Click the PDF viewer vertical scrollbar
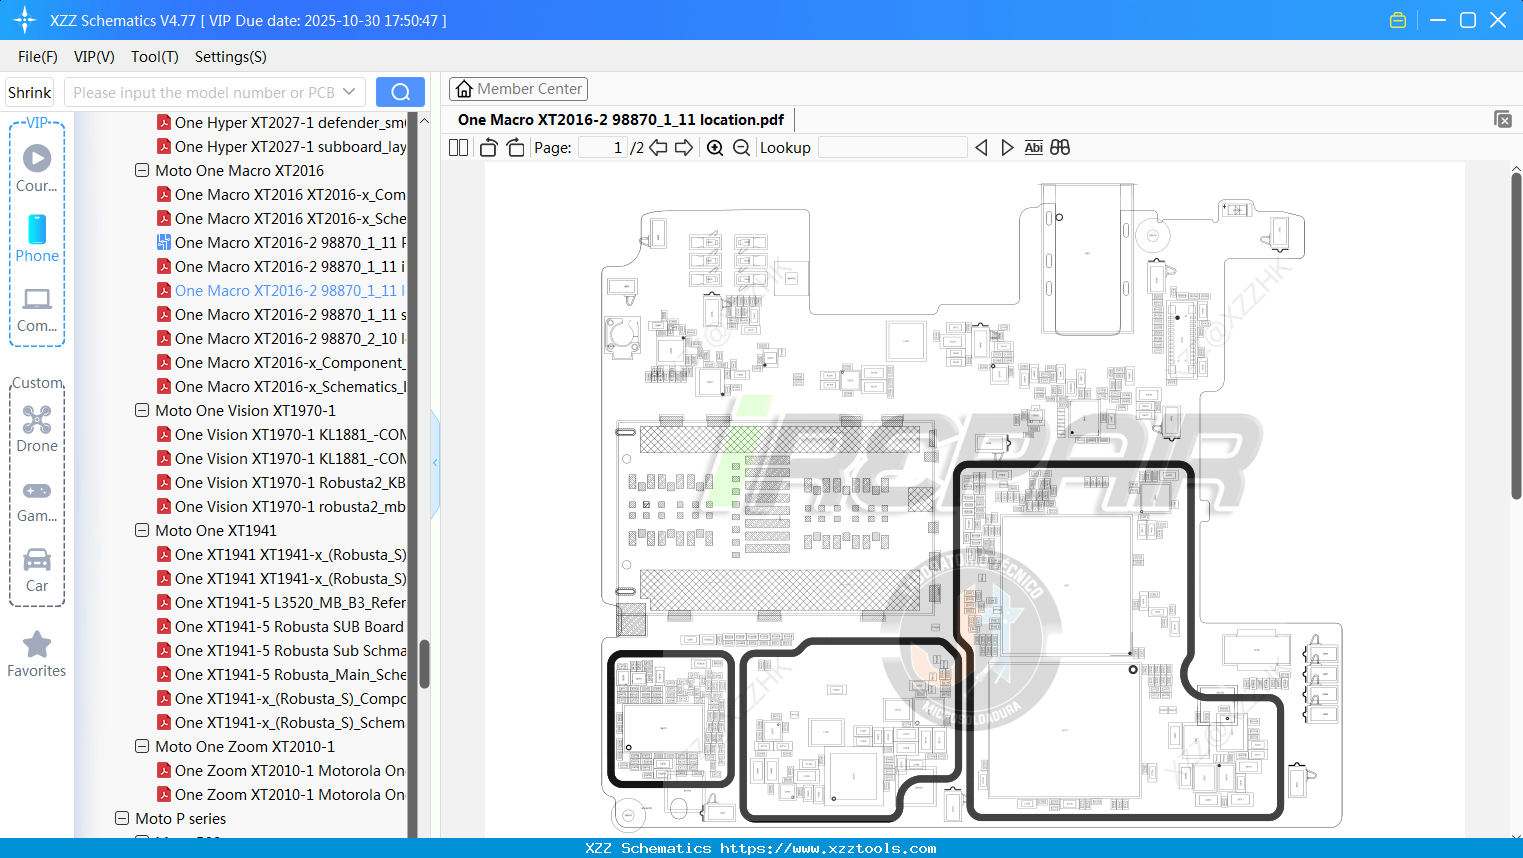Screen dimensions: 1523x858 [x=1516, y=336]
